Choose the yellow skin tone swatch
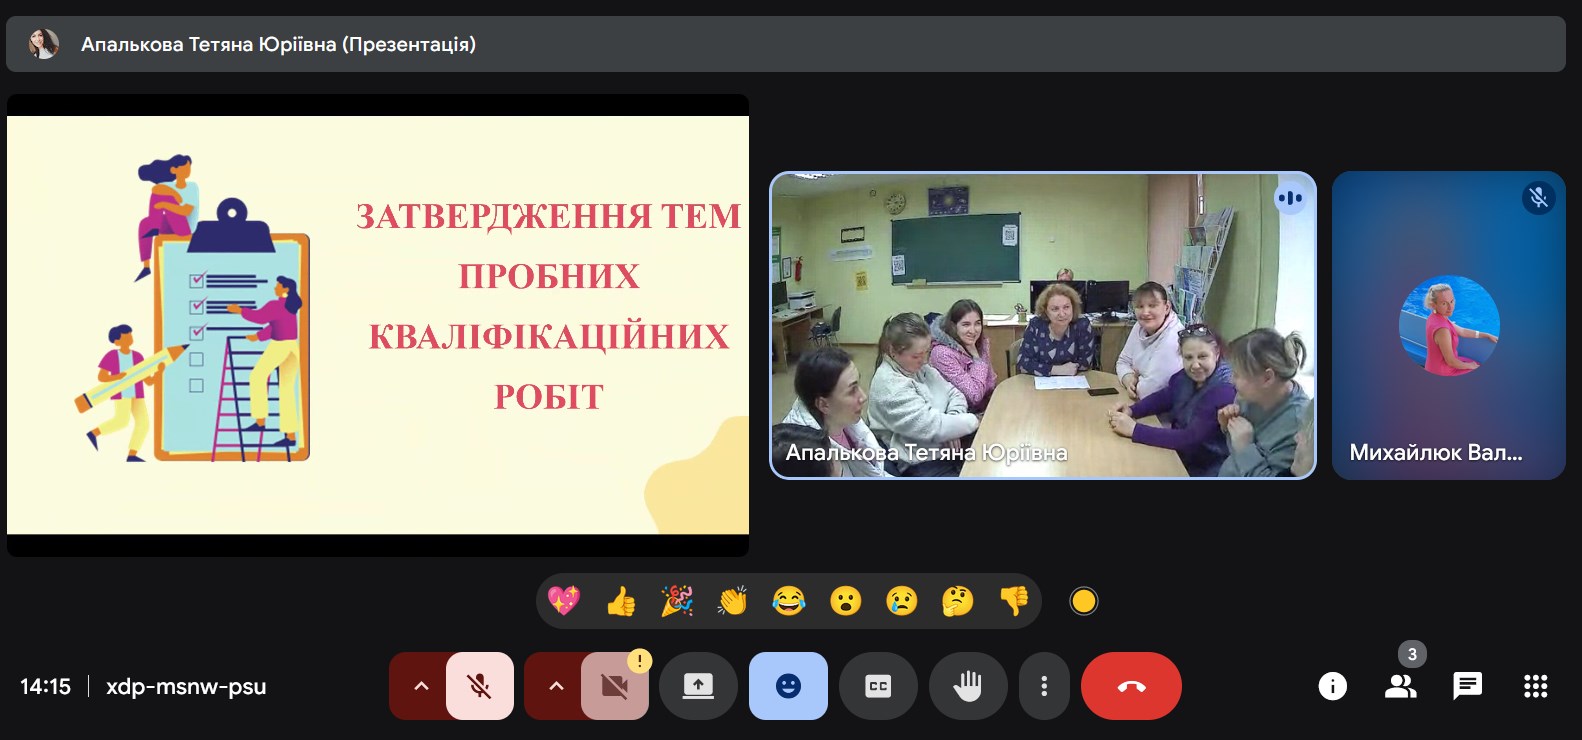This screenshot has height=740, width=1582. click(x=1083, y=601)
